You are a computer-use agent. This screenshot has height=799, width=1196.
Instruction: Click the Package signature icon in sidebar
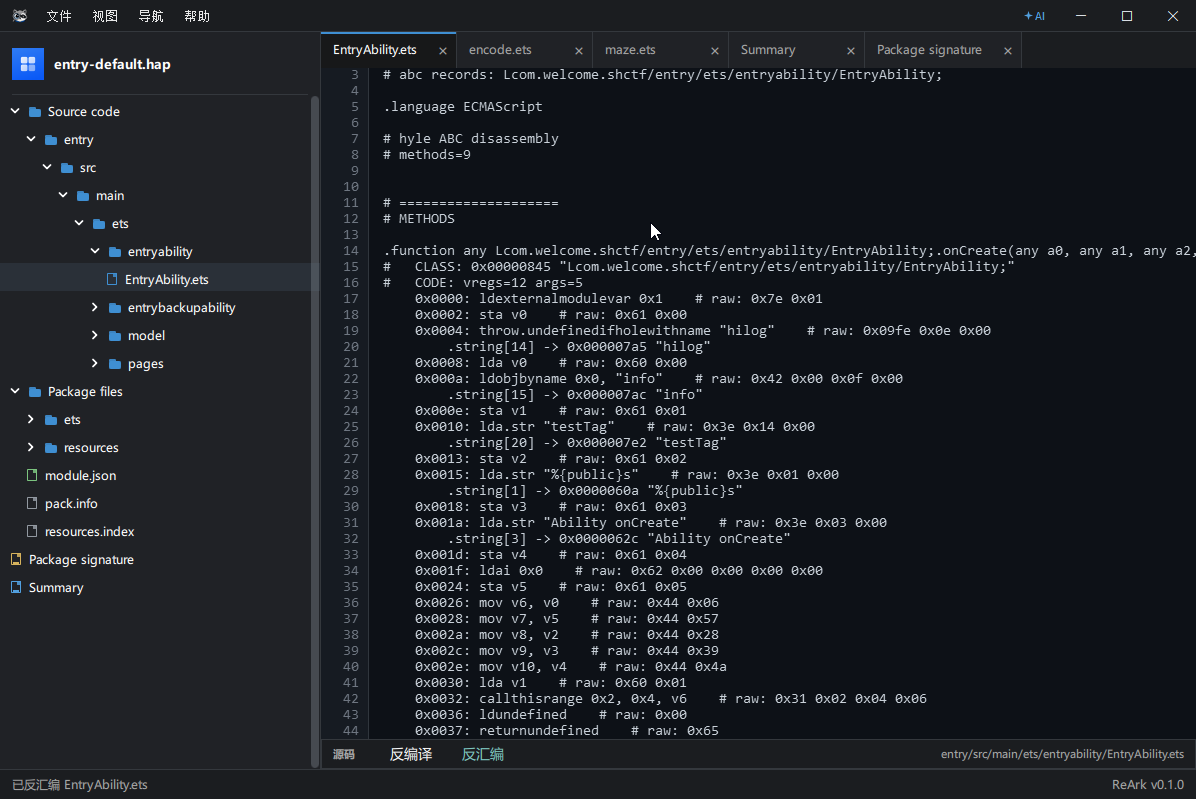click(x=16, y=559)
